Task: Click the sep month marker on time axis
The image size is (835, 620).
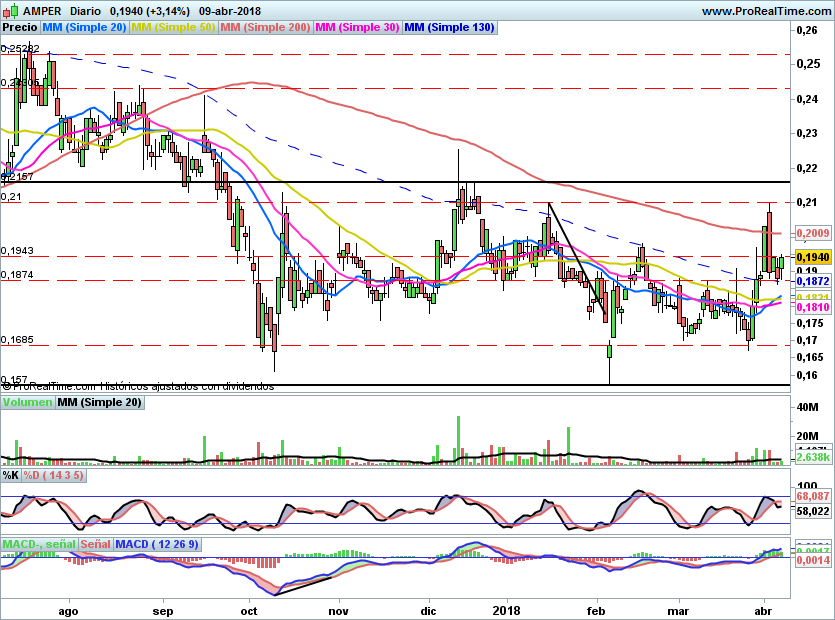Action: coord(163,611)
